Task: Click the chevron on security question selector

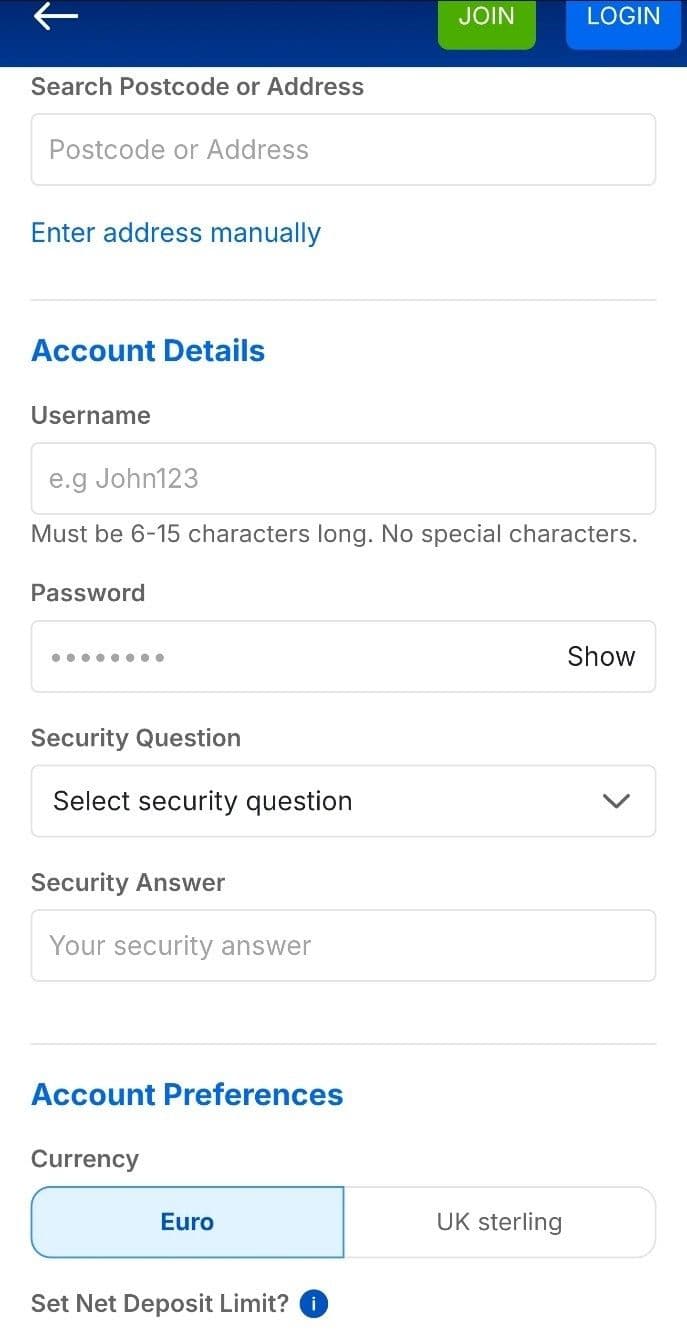Action: point(616,800)
